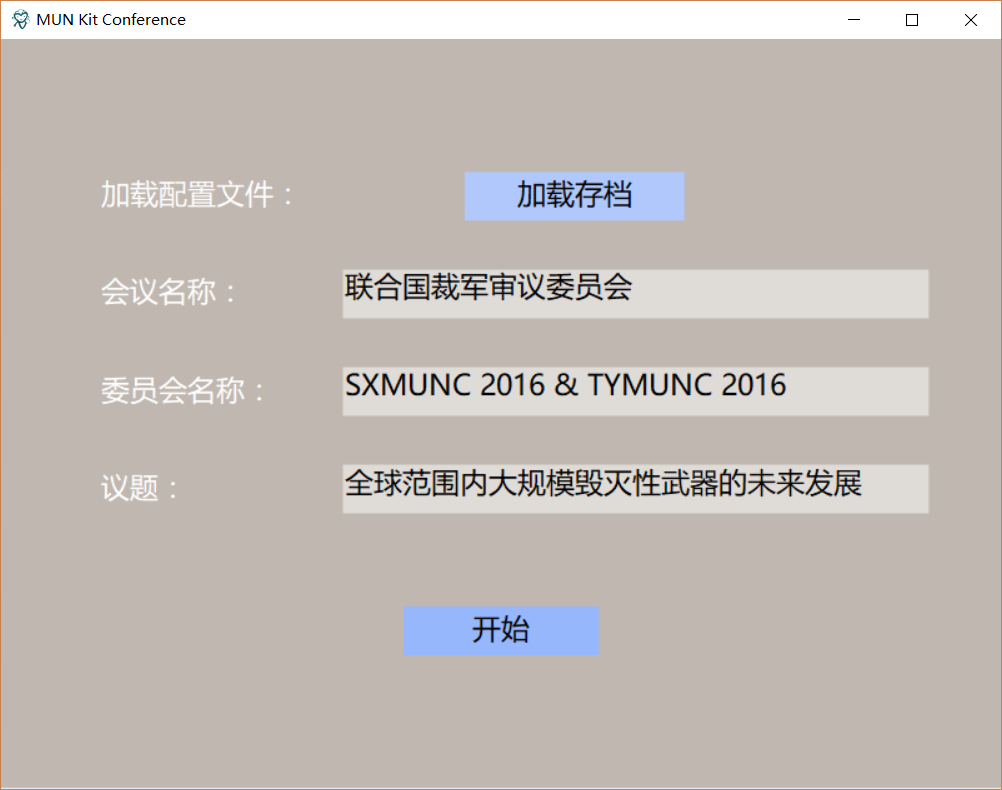Maximize the MUN Kit Conference window
Image resolution: width=1002 pixels, height=790 pixels.
911,19
